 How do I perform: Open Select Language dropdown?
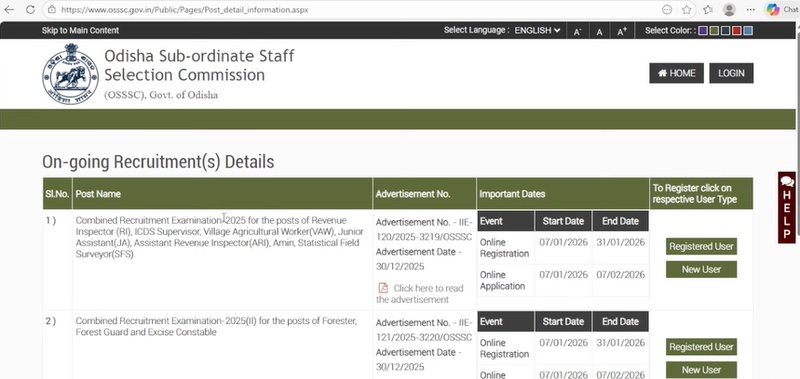tap(537, 31)
